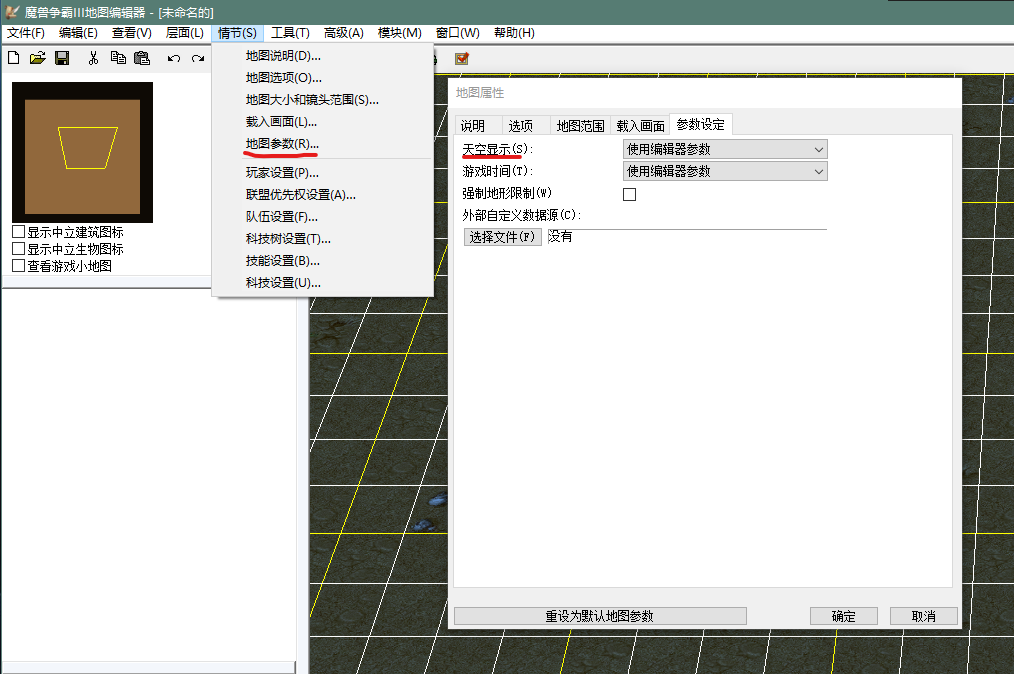Viewport: 1014px width, 674px height.
Task: Switch to the 地图范围 tab
Action: 581,125
